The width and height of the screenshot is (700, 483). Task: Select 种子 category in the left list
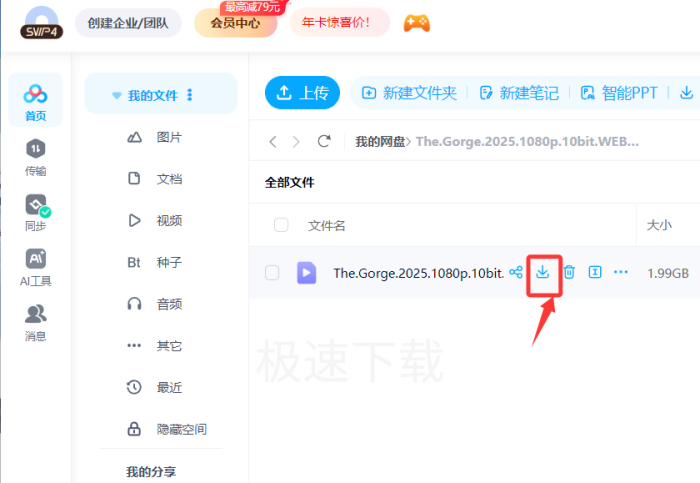169,262
